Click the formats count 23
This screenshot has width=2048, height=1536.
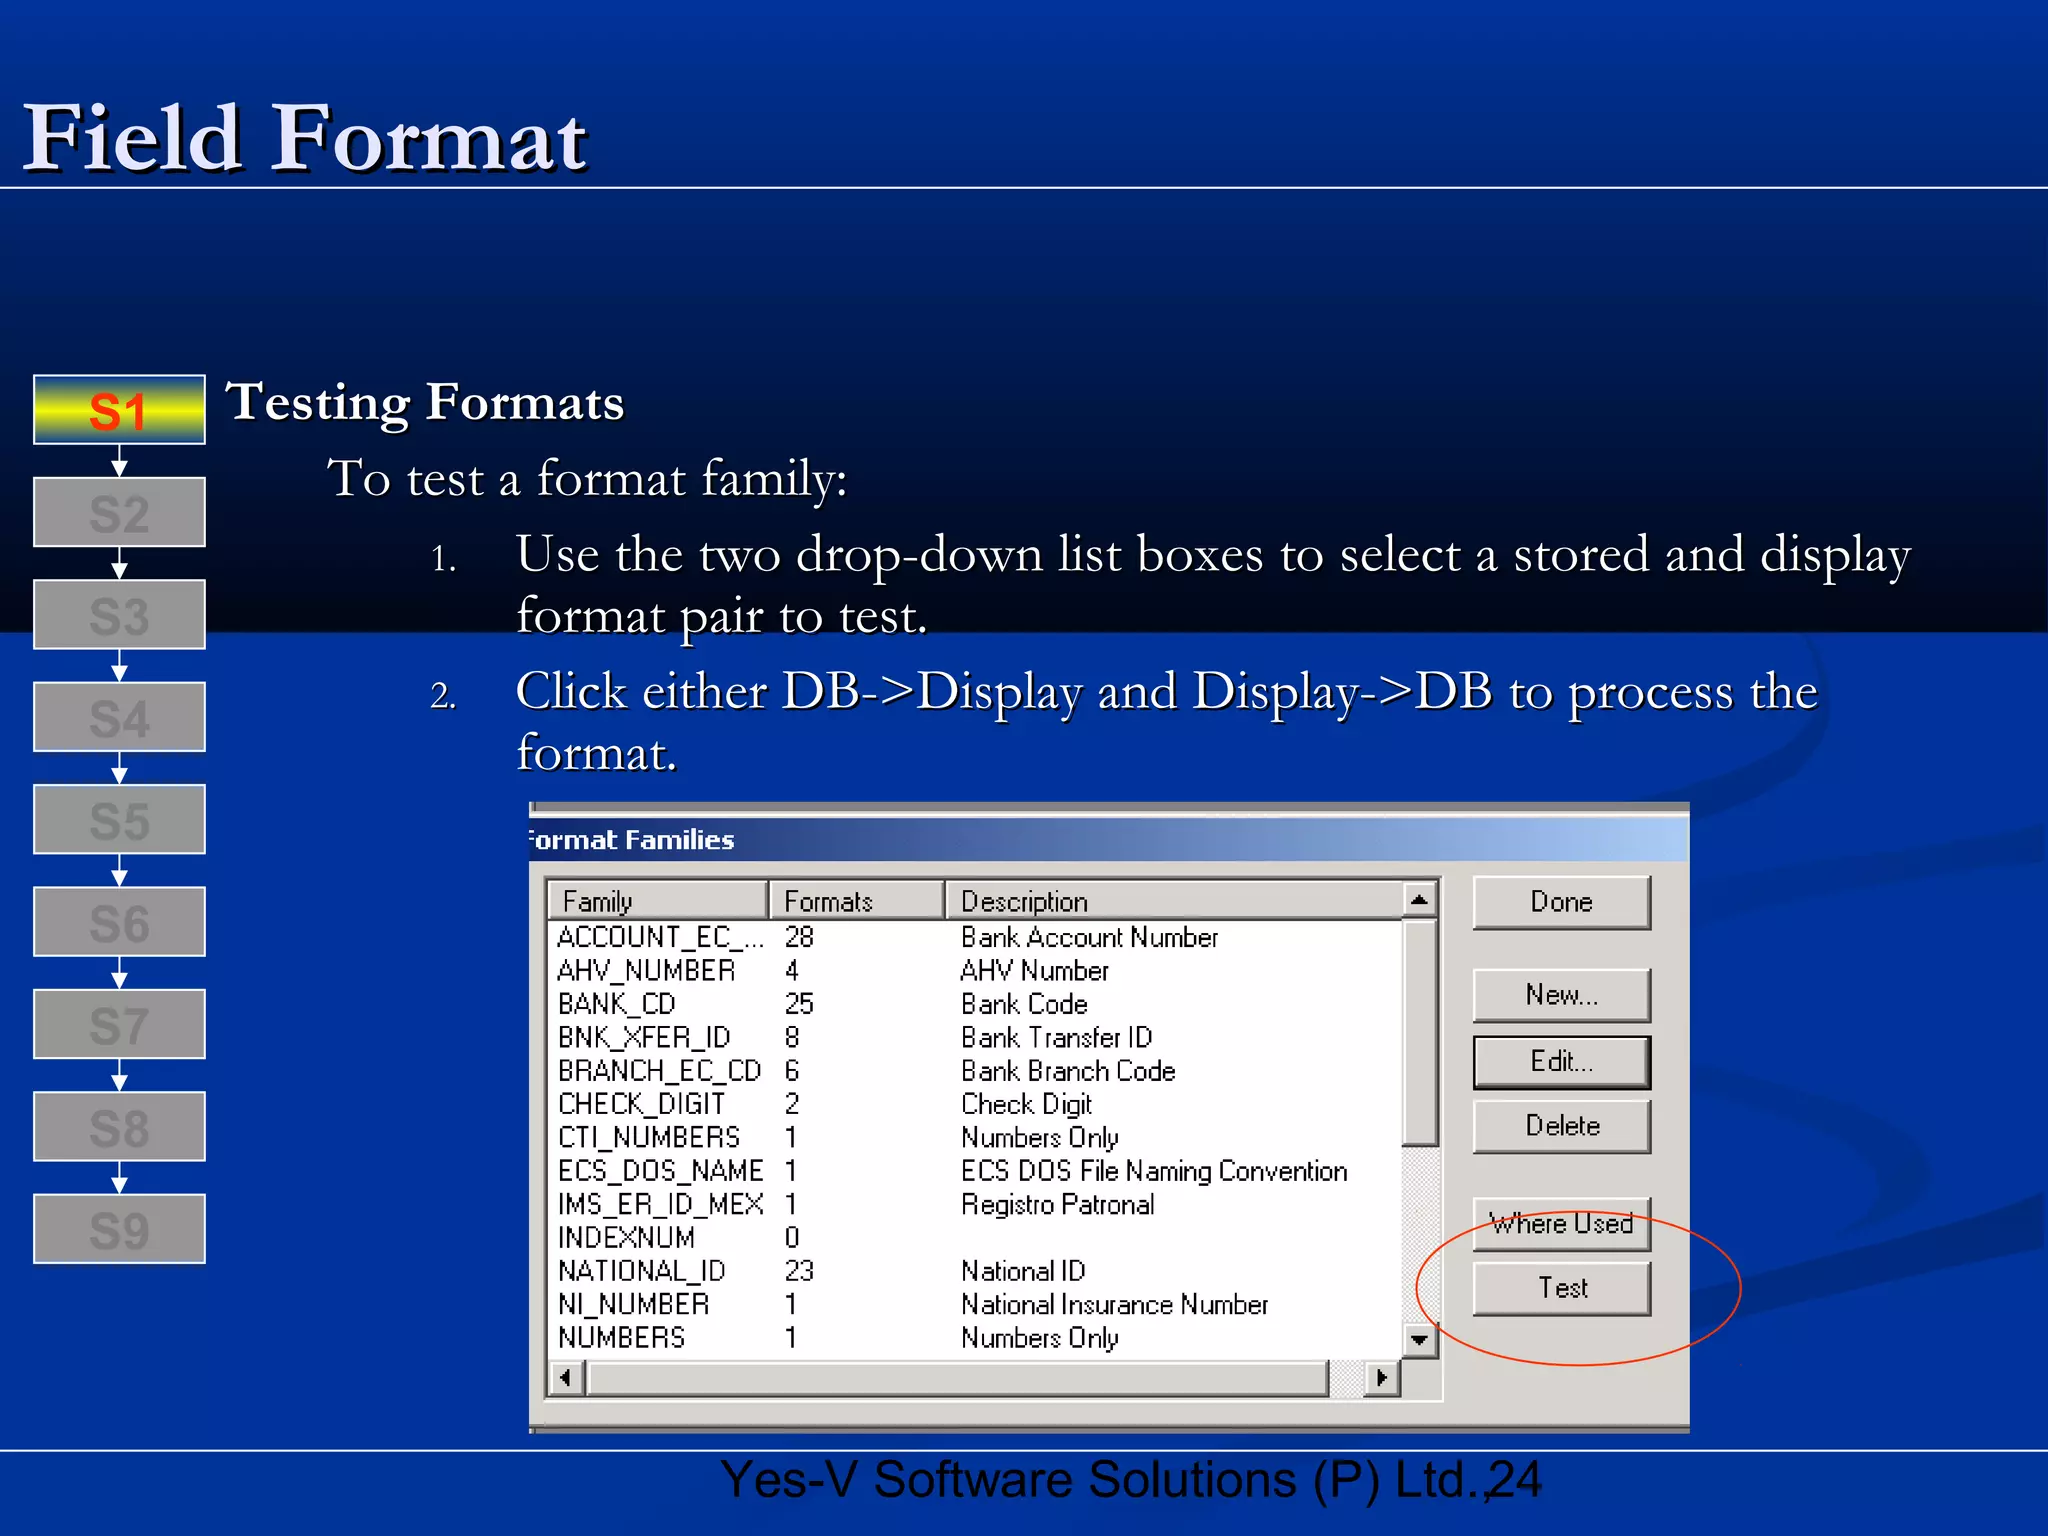click(x=799, y=1271)
